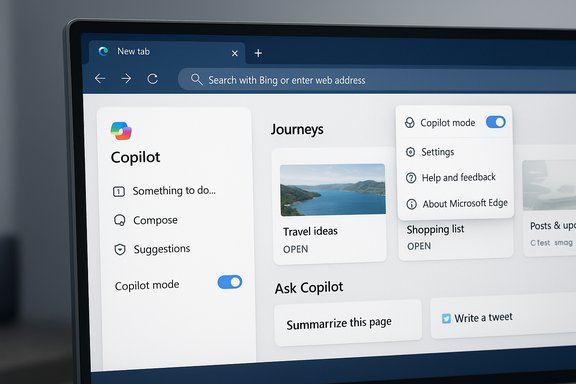This screenshot has width=576, height=384.
Task: Open Compose in the Copilot sidebar
Action: (146, 220)
